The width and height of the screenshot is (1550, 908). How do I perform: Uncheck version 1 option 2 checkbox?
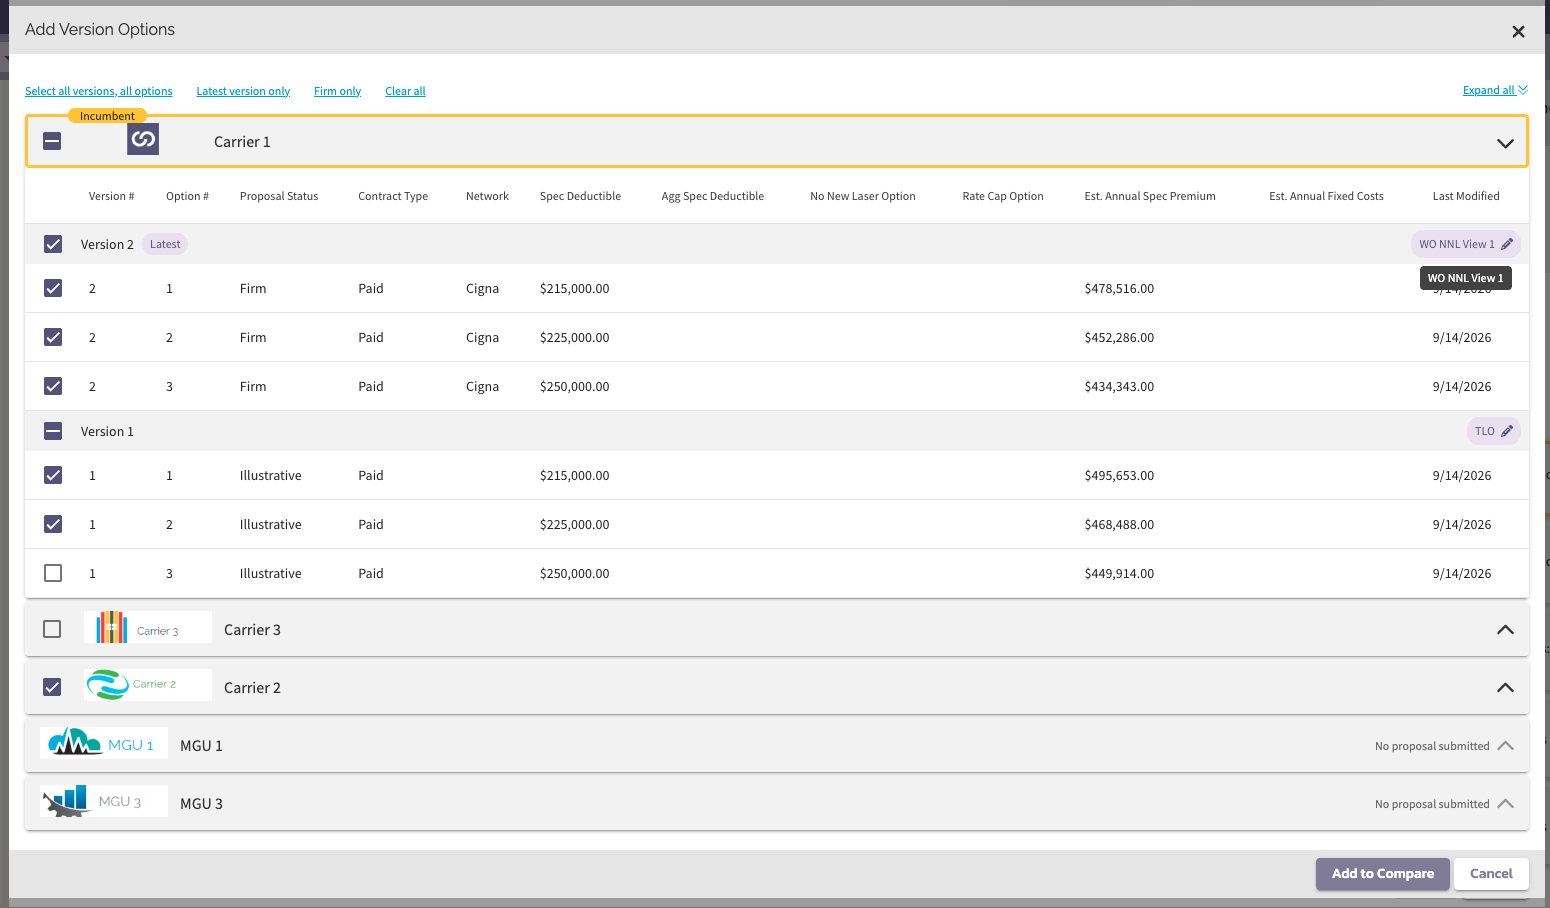53,524
